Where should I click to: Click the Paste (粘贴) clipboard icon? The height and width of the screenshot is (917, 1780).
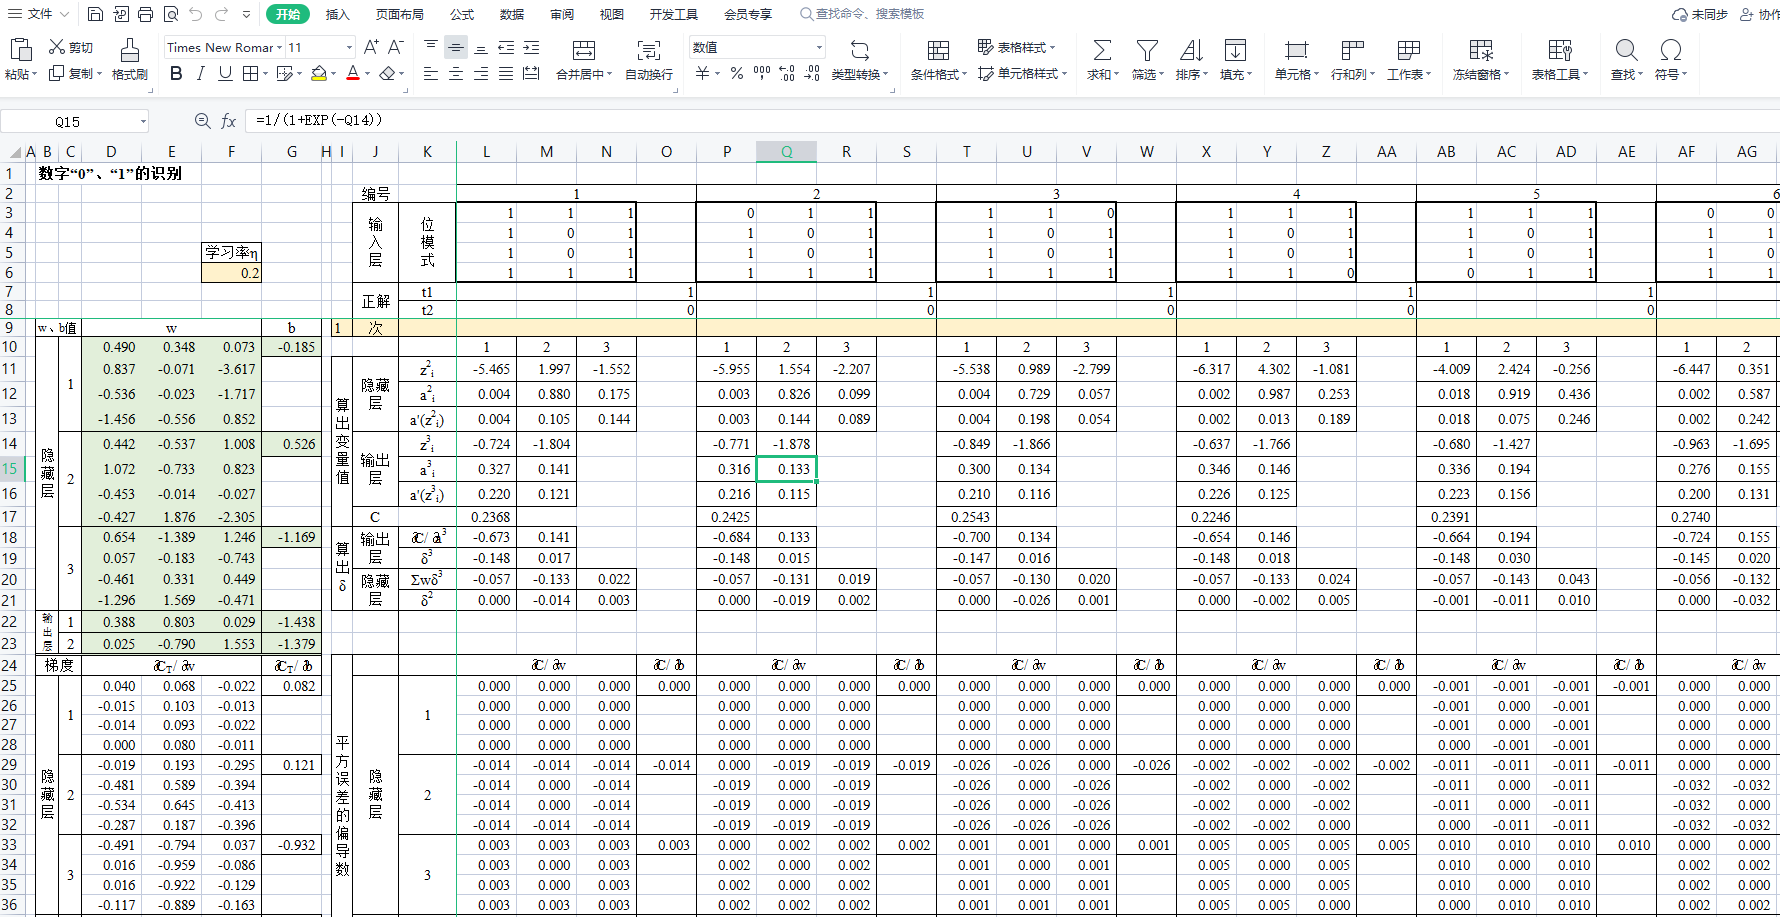pyautogui.click(x=20, y=48)
